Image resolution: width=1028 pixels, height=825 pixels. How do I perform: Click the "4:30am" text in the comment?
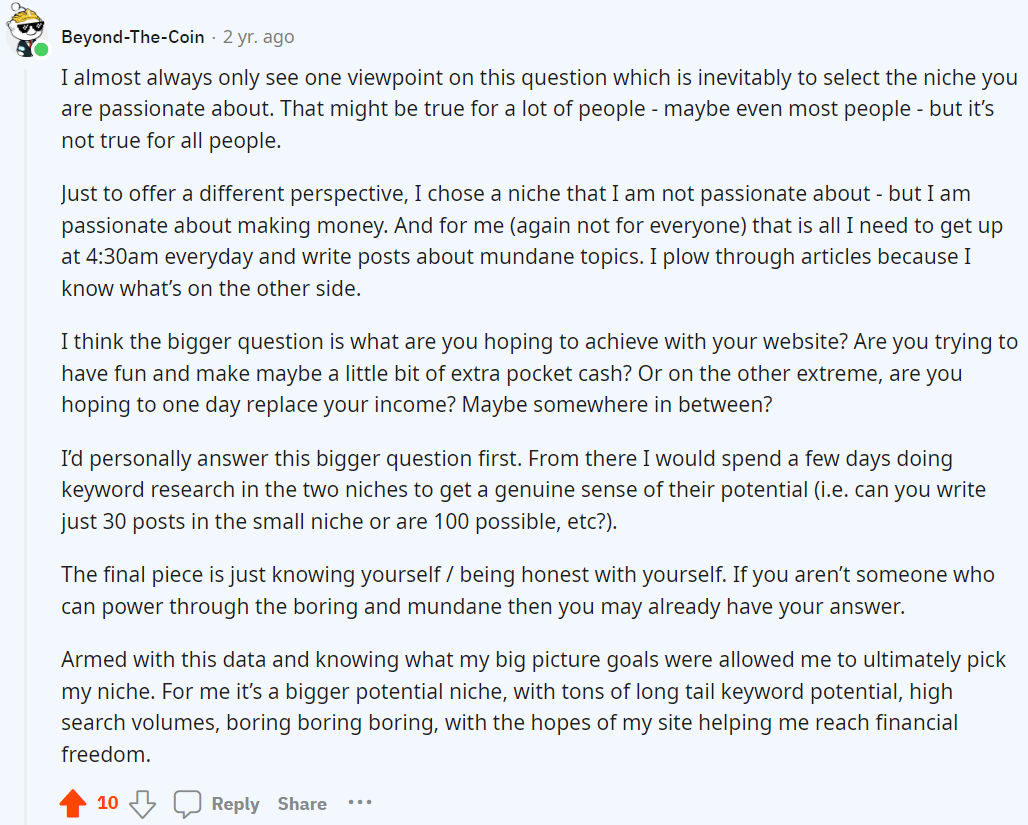110,256
